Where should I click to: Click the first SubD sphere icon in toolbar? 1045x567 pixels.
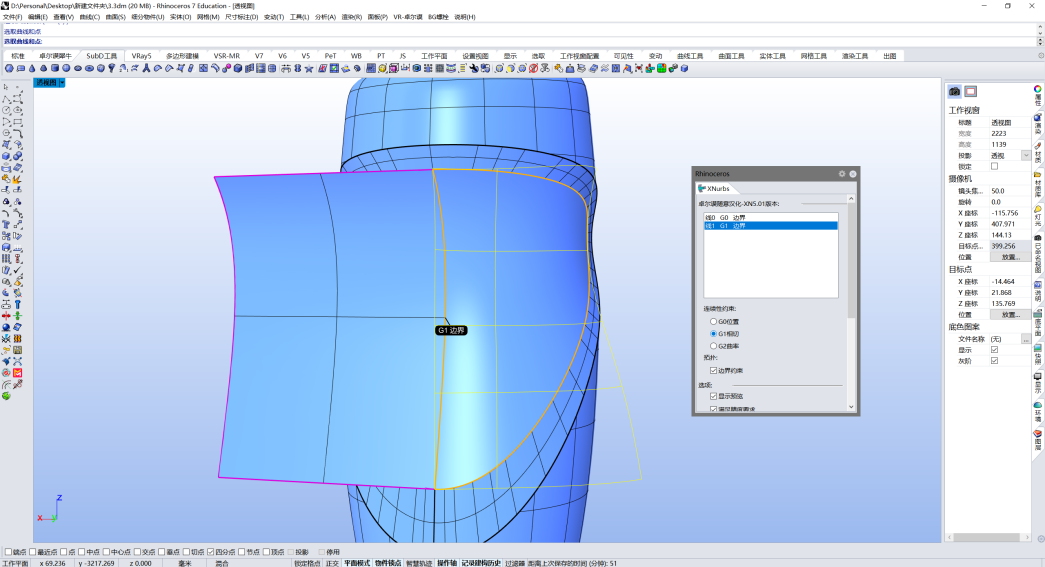point(9,68)
